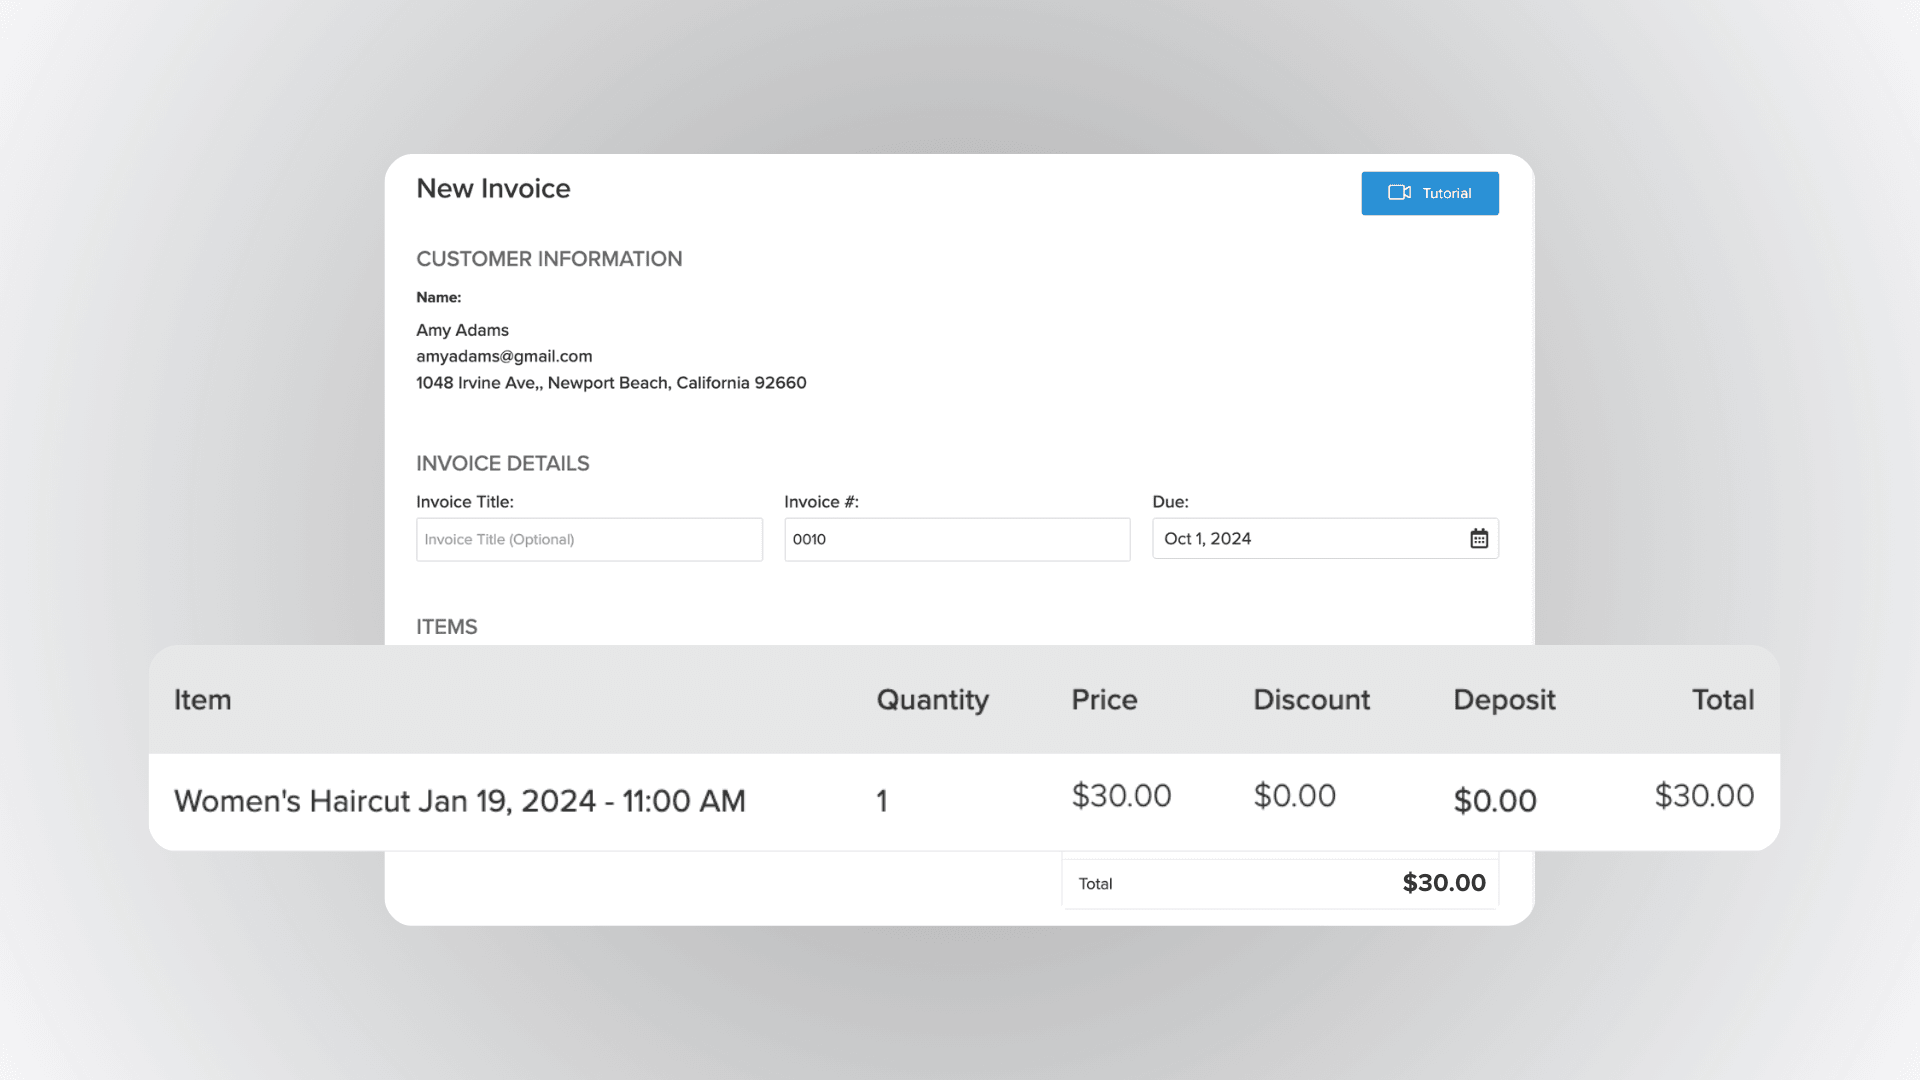1920x1080 pixels.
Task: Click the New Invoice page title
Action: tap(493, 188)
